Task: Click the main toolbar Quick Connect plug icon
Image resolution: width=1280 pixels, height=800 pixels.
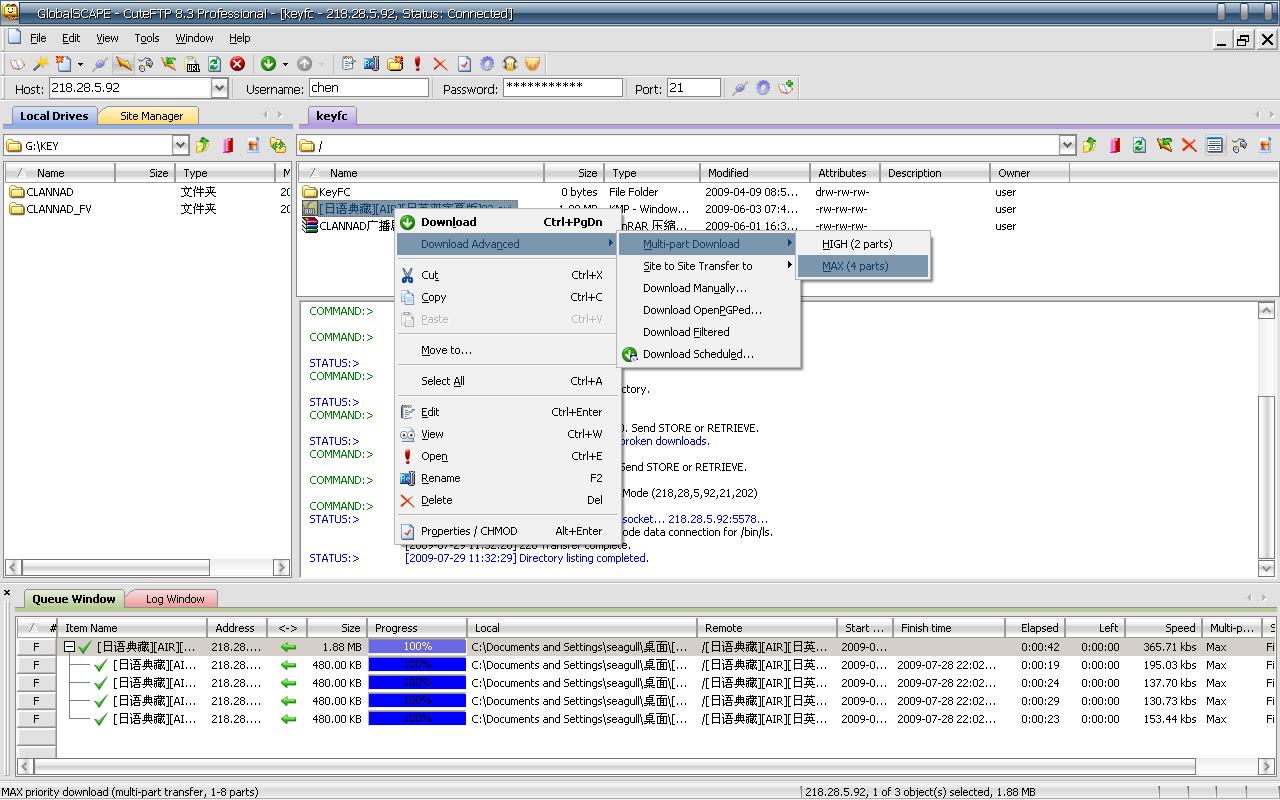Action: pos(100,64)
